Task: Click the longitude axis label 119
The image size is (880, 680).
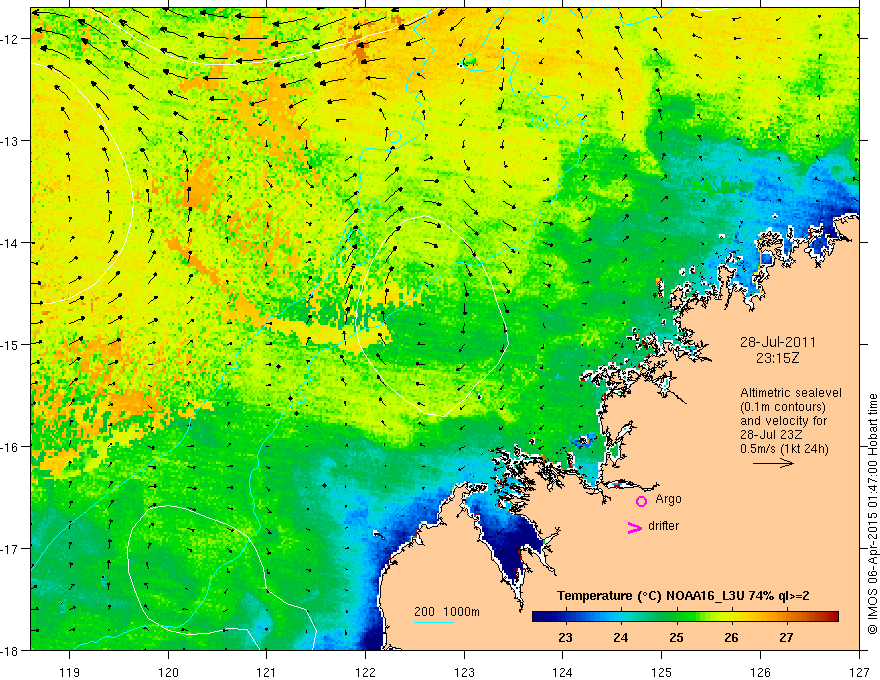Action: [70, 672]
